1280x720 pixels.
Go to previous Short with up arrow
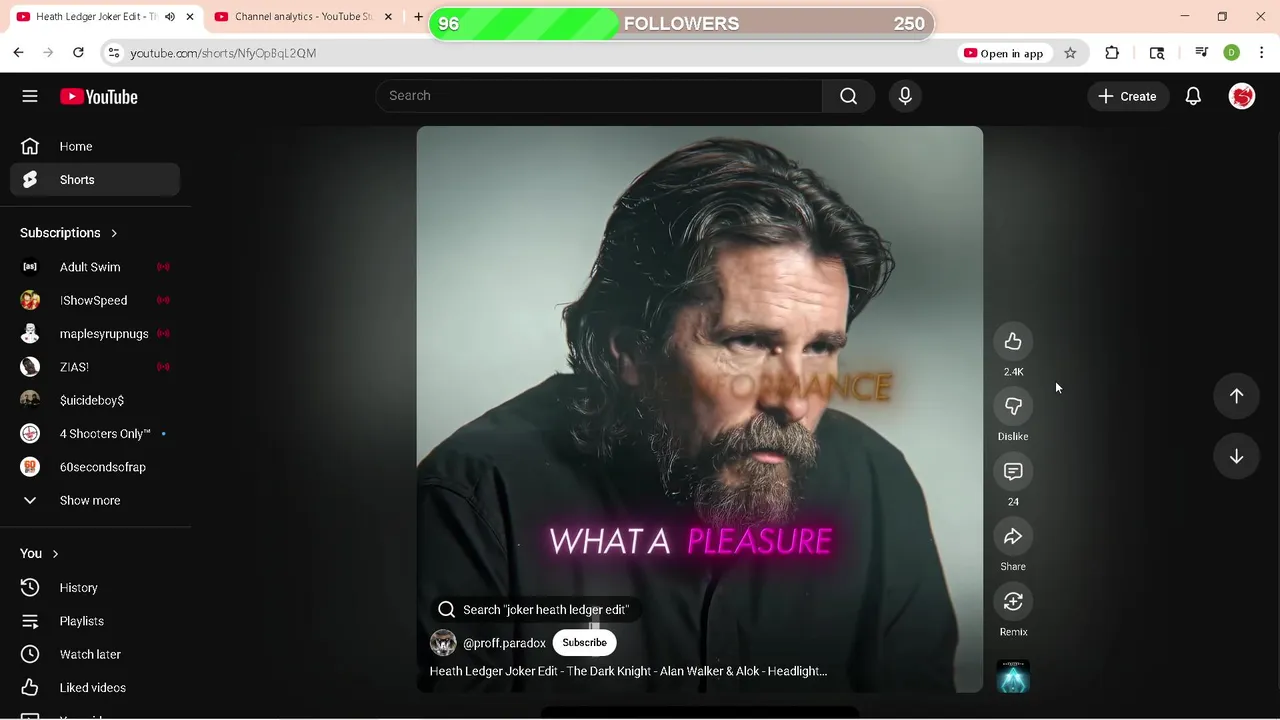(1236, 396)
